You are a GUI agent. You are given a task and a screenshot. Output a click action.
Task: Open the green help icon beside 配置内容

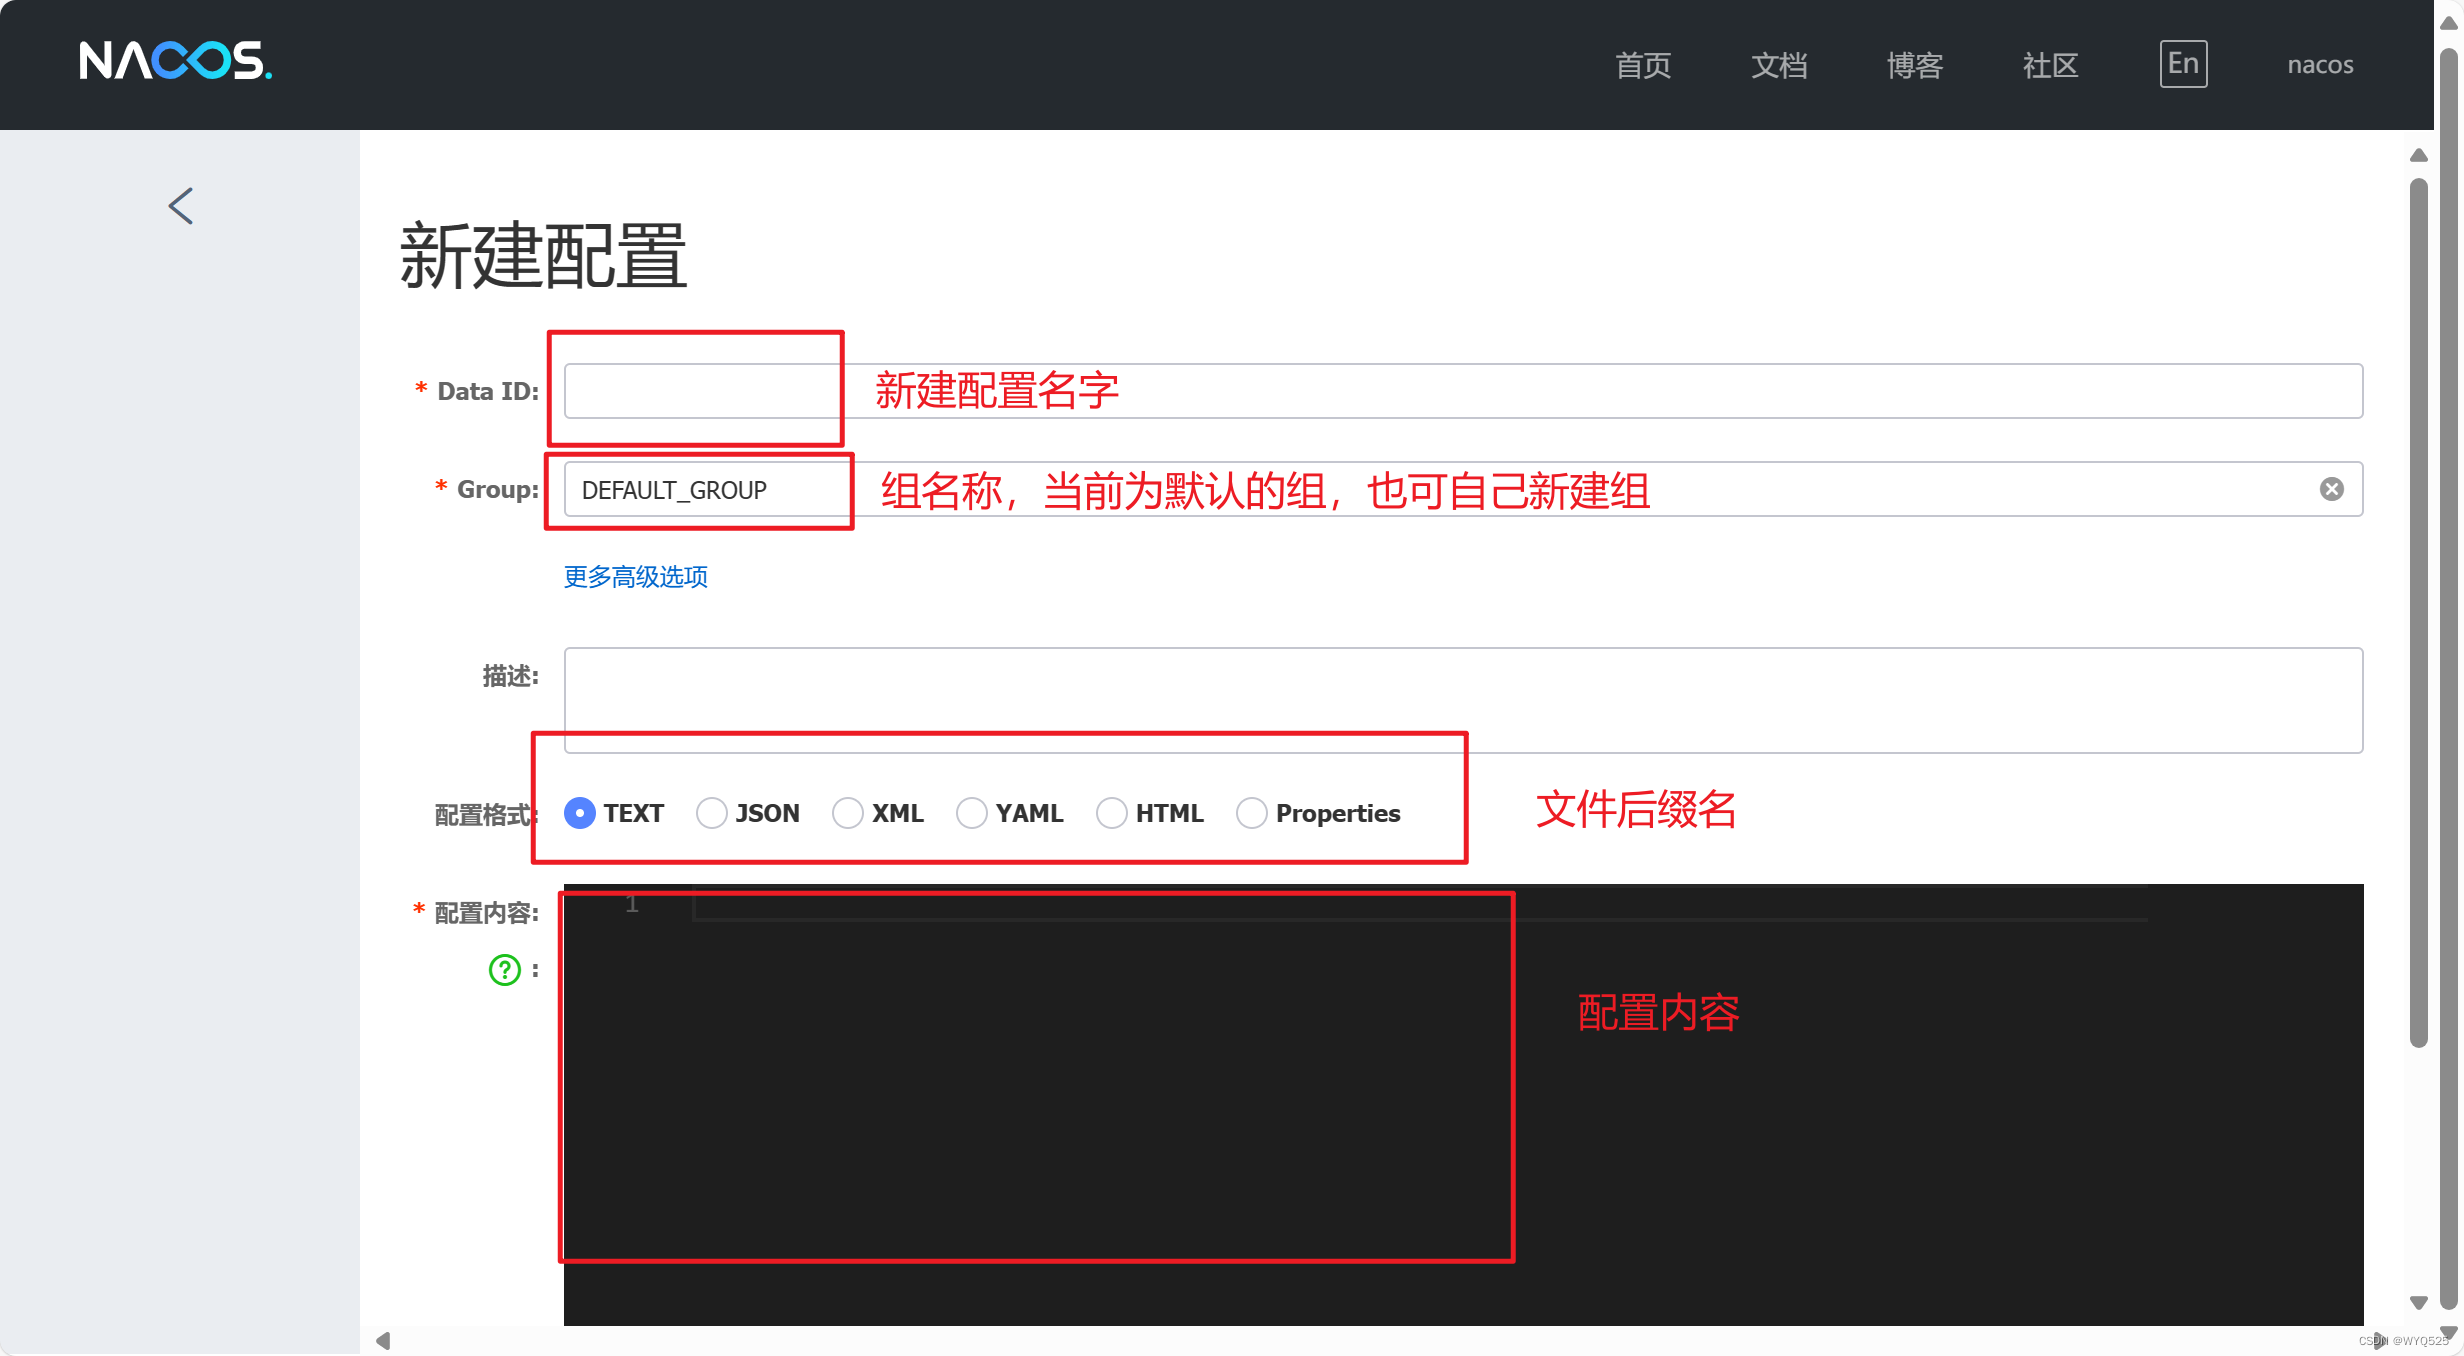503,969
